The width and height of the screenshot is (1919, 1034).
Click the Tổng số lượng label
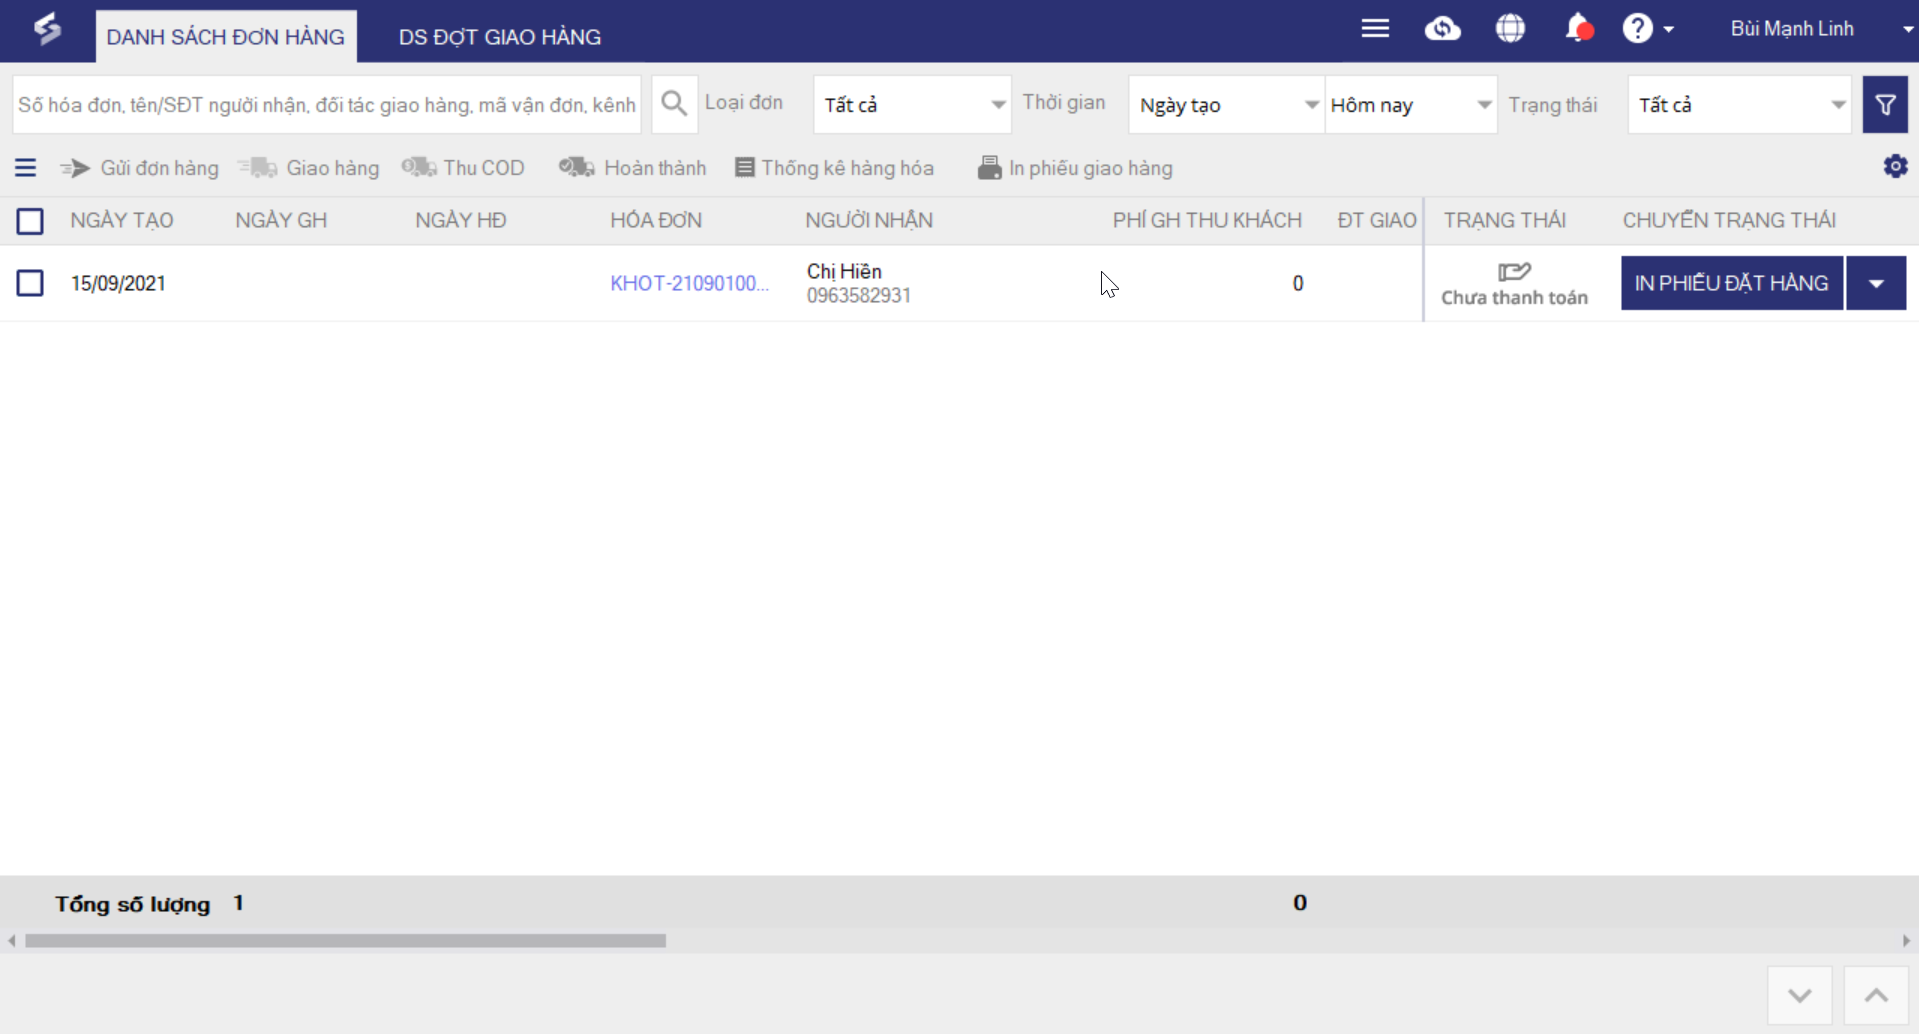click(x=132, y=904)
